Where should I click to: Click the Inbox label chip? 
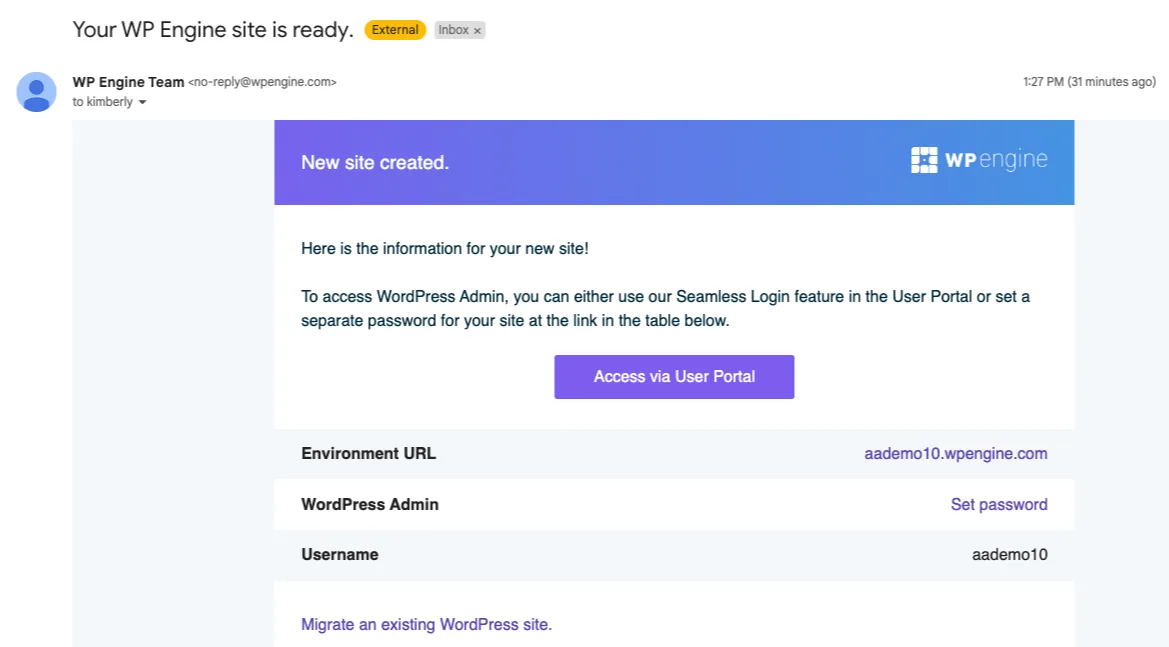click(453, 30)
